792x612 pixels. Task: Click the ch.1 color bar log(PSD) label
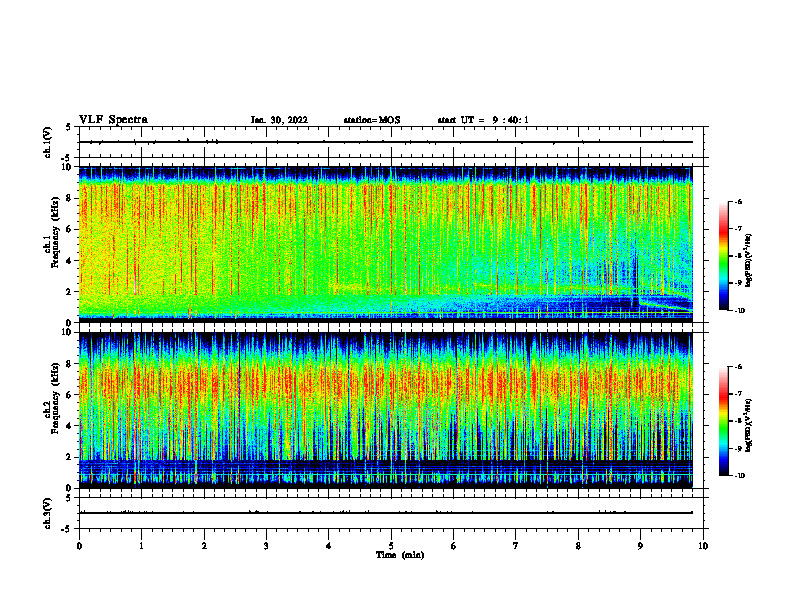(x=749, y=260)
